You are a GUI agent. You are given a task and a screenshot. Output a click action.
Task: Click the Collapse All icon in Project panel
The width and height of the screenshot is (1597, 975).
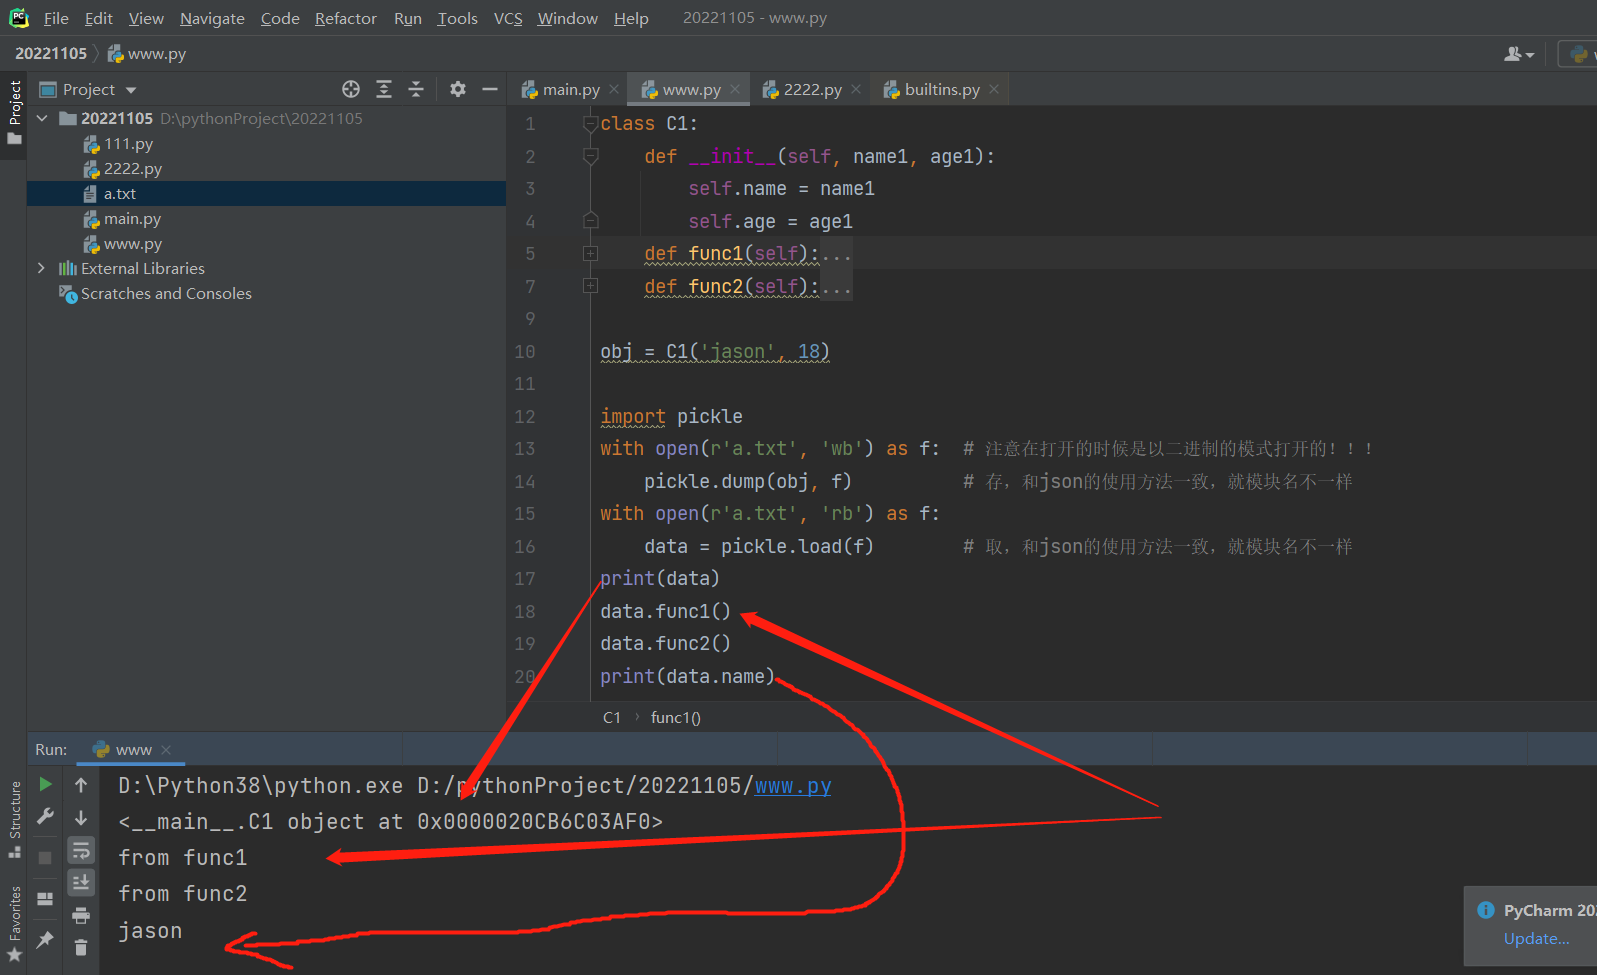click(416, 89)
